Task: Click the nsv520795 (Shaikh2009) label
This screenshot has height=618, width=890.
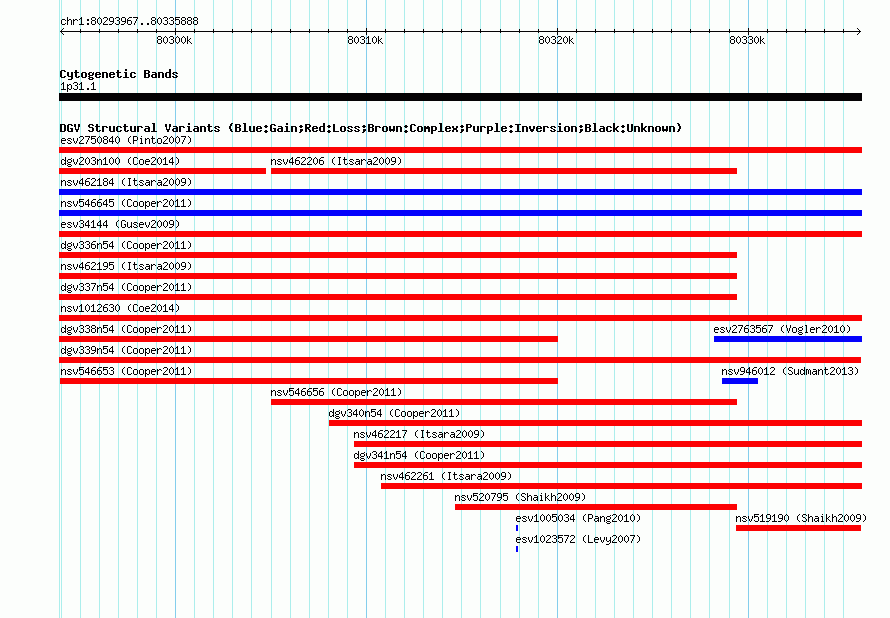Action: pos(520,497)
